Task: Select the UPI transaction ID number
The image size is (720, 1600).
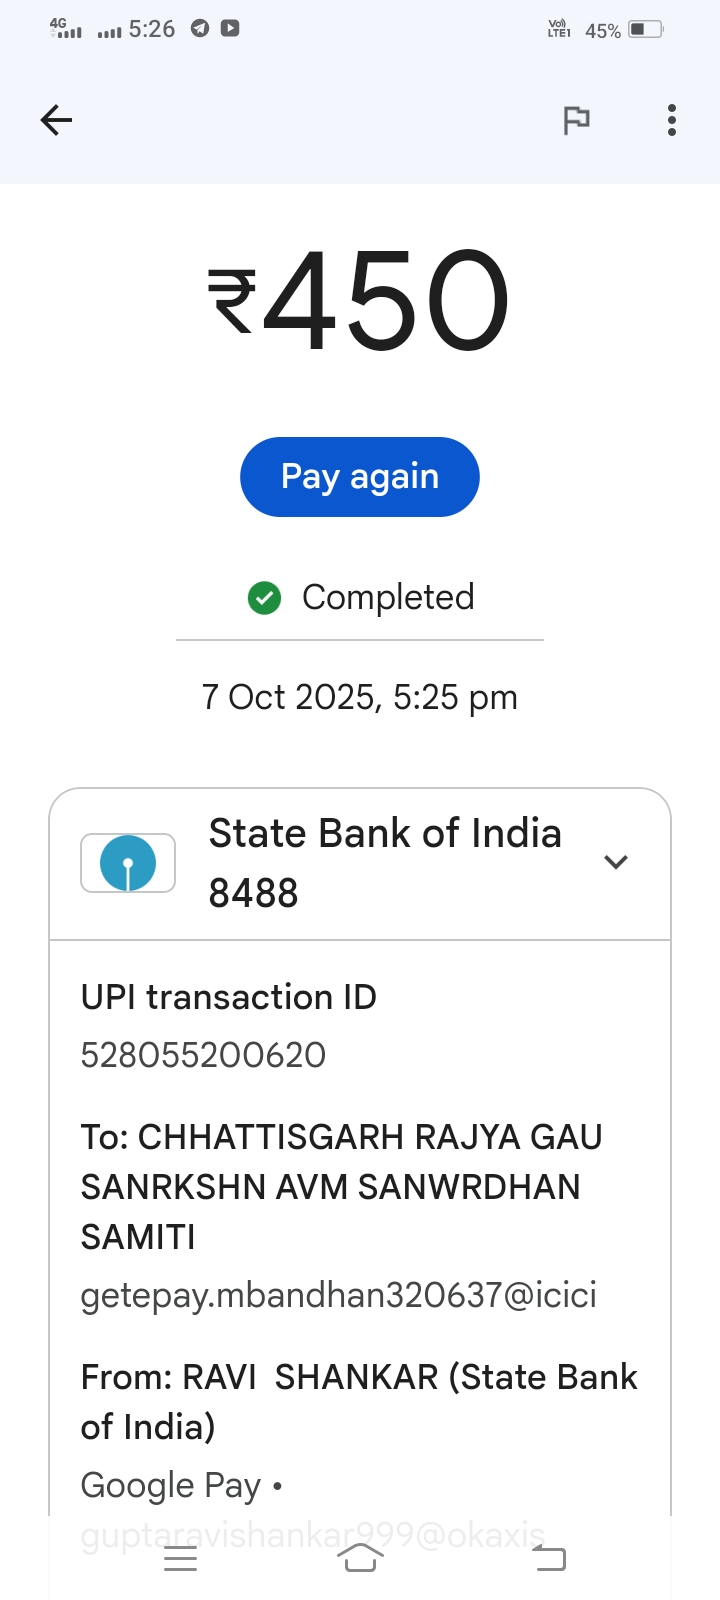Action: pos(203,1055)
